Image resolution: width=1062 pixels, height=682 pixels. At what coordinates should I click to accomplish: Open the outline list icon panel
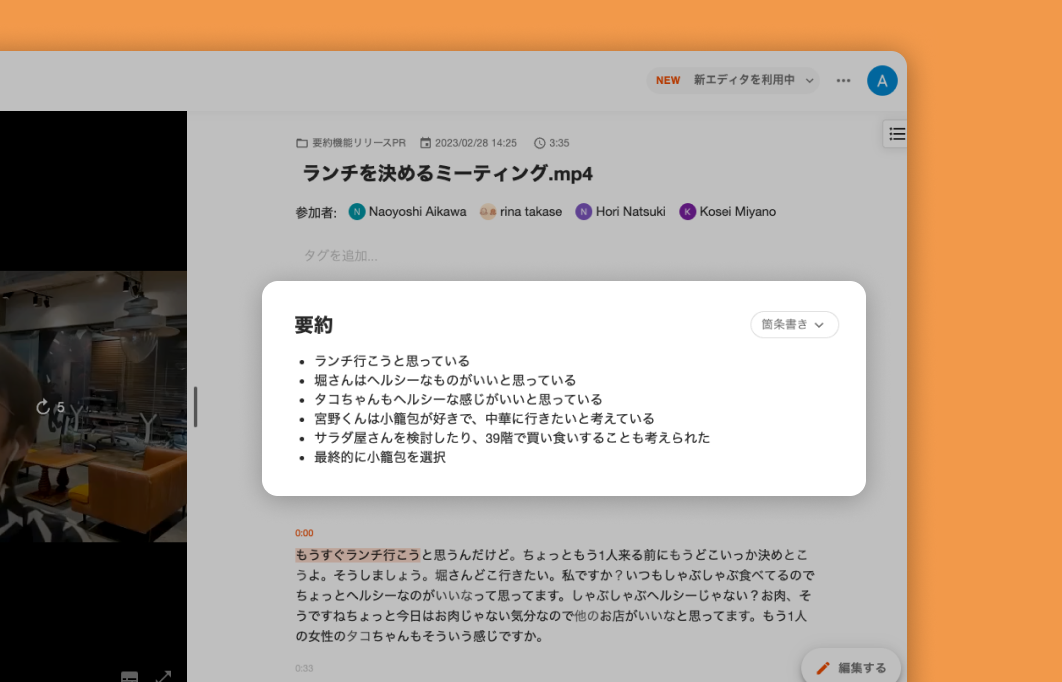tap(896, 134)
